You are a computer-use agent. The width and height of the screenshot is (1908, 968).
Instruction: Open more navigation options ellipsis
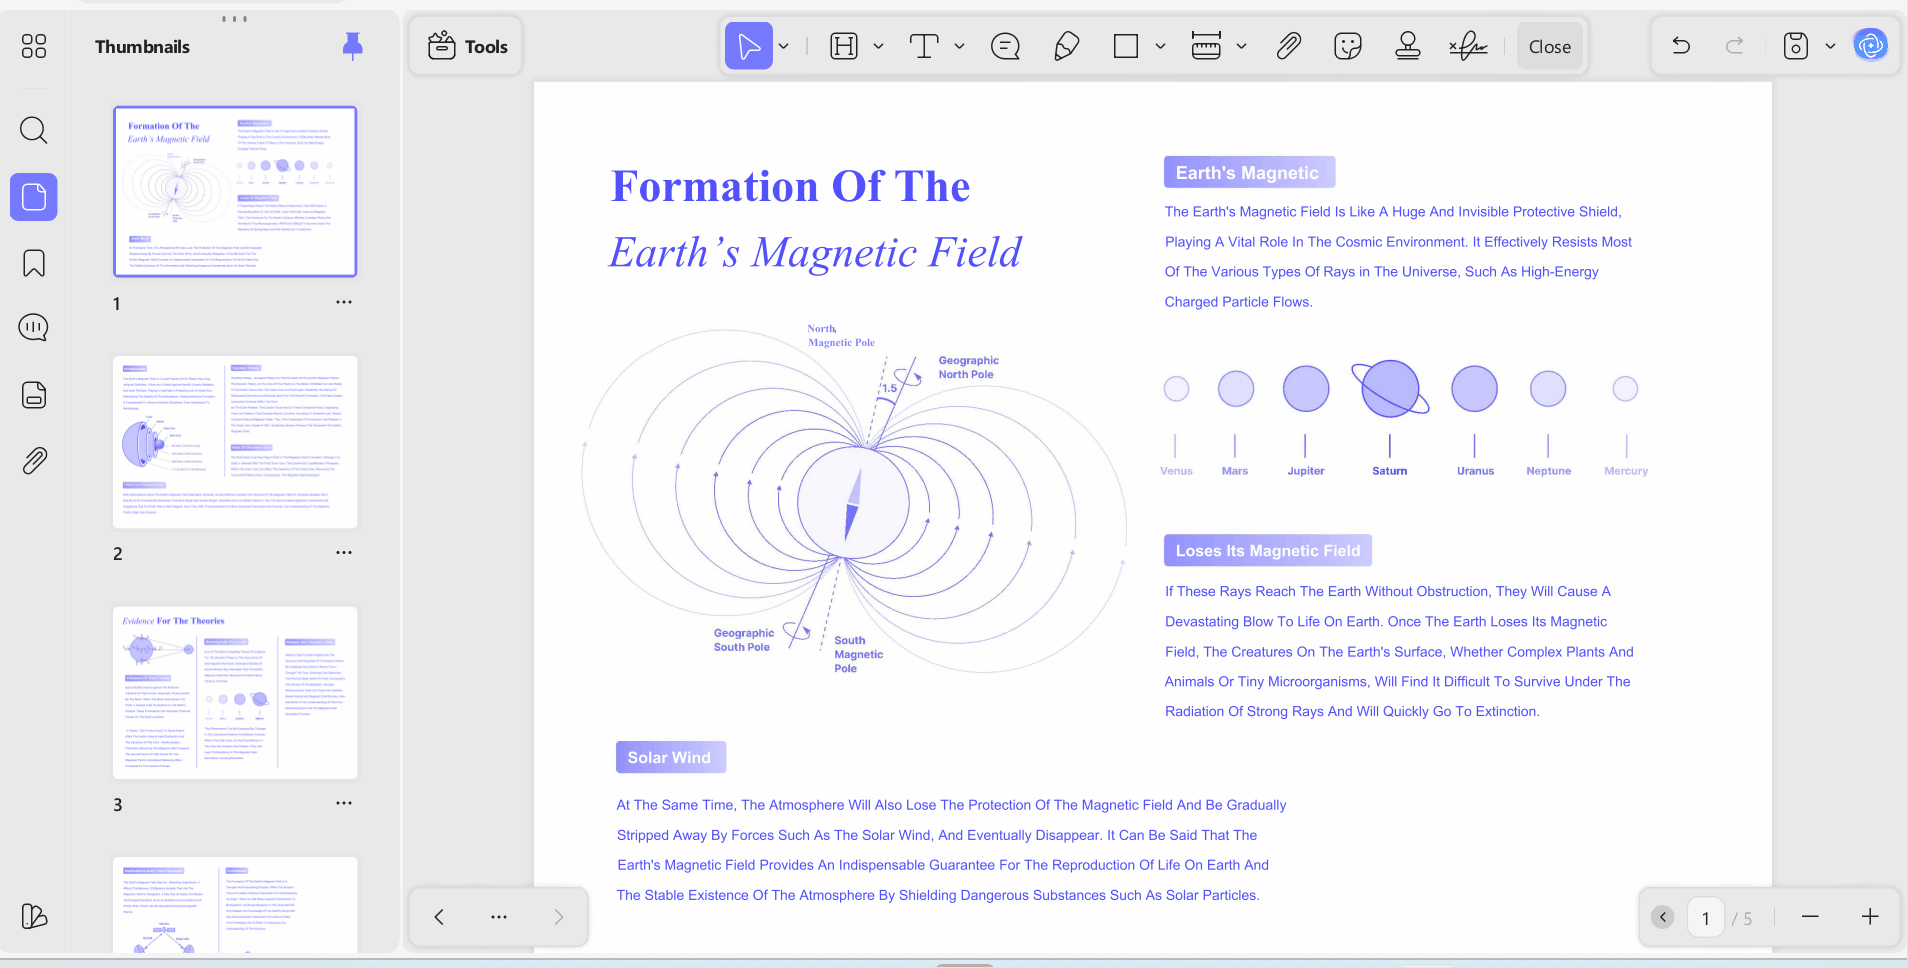click(x=499, y=917)
